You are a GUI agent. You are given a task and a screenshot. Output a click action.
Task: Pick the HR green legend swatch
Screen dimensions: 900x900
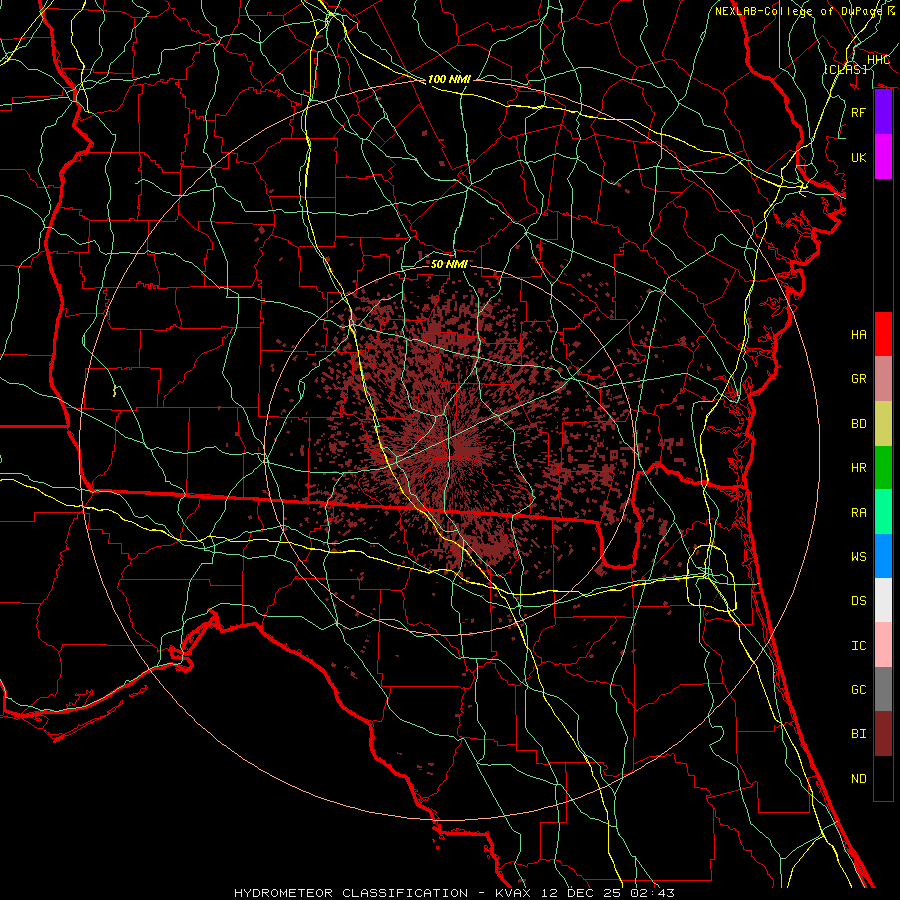(883, 467)
